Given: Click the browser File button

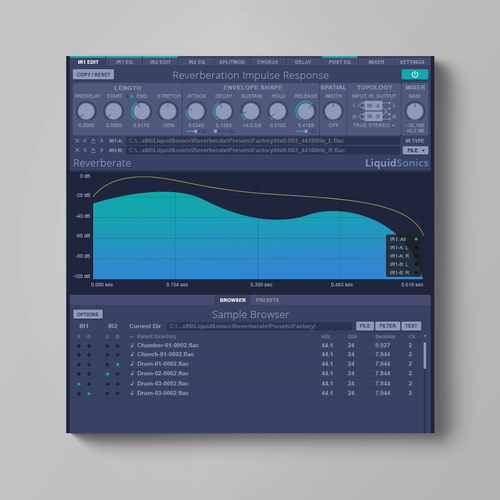Looking at the screenshot, I should [x=365, y=326].
